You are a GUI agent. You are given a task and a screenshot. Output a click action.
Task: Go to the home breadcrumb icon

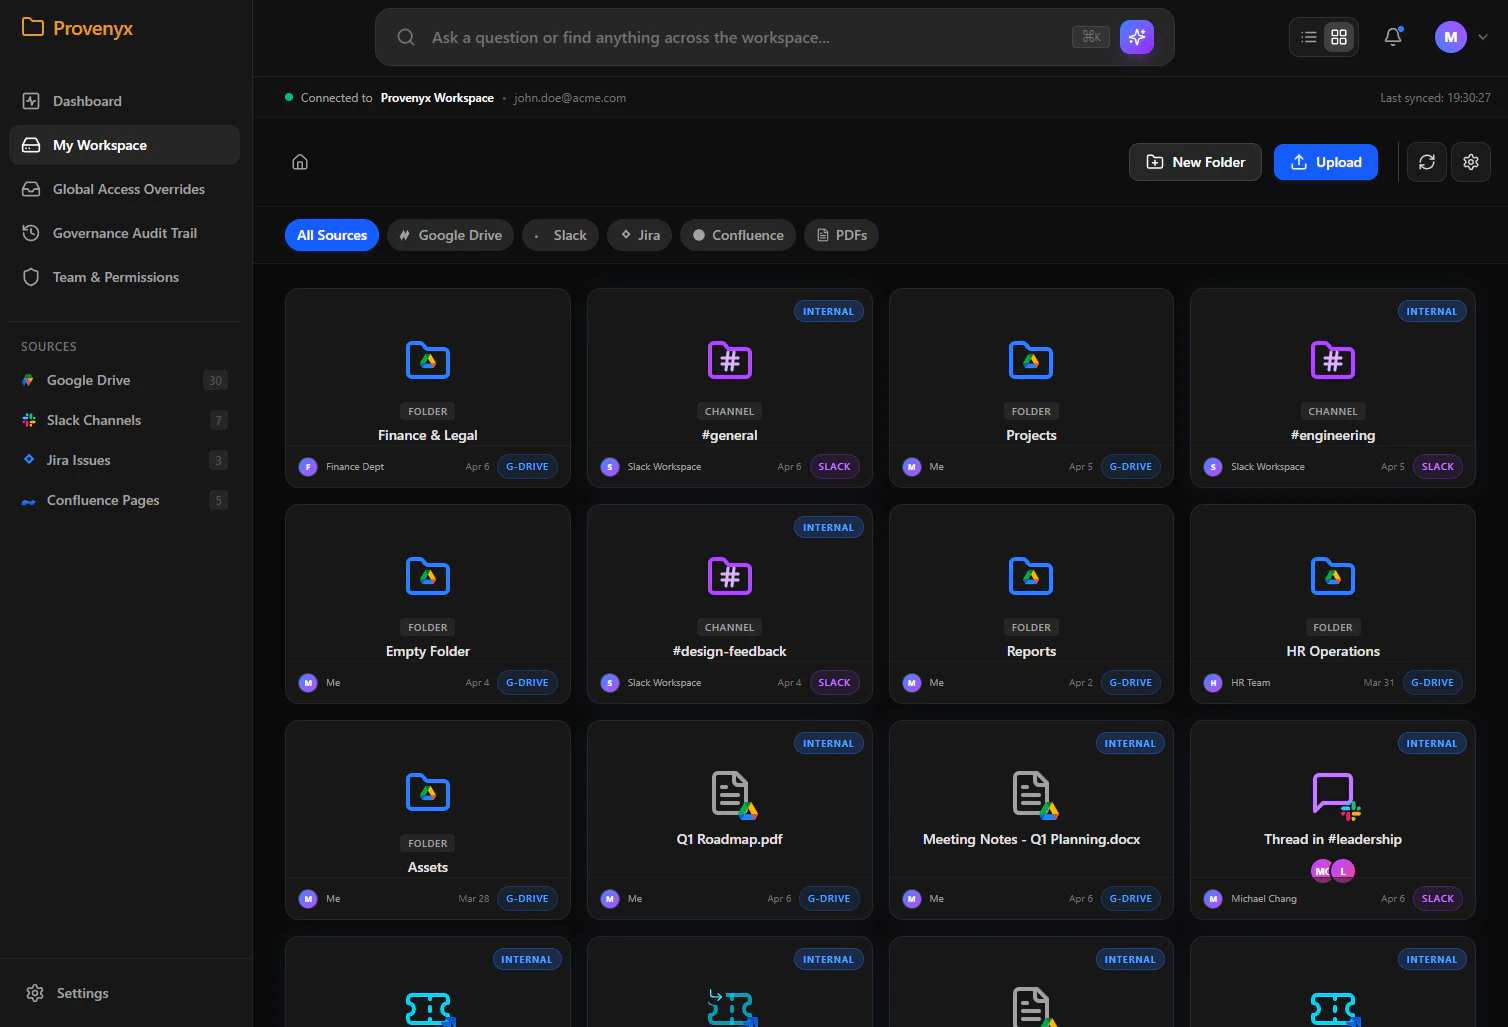tap(300, 162)
